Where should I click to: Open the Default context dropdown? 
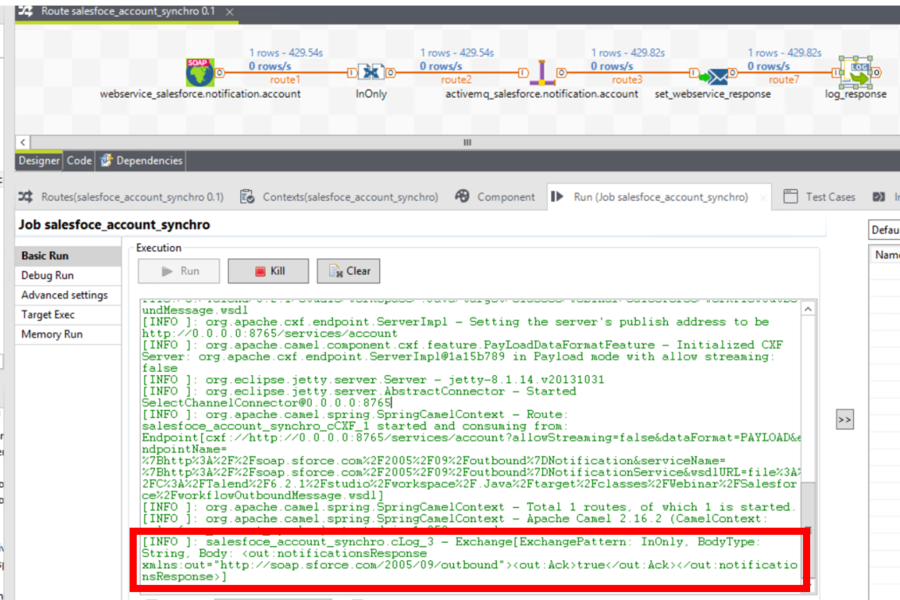pos(884,230)
